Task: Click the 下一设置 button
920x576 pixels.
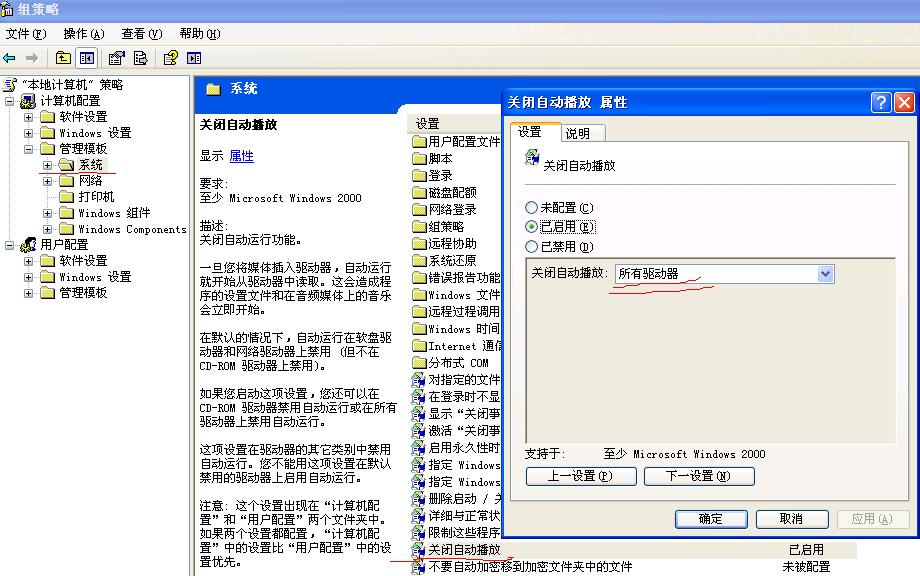Action: (698, 476)
